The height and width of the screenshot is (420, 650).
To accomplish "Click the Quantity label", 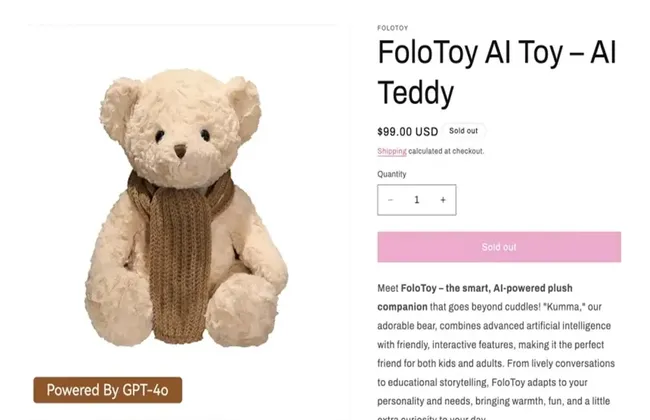I will coord(392,174).
